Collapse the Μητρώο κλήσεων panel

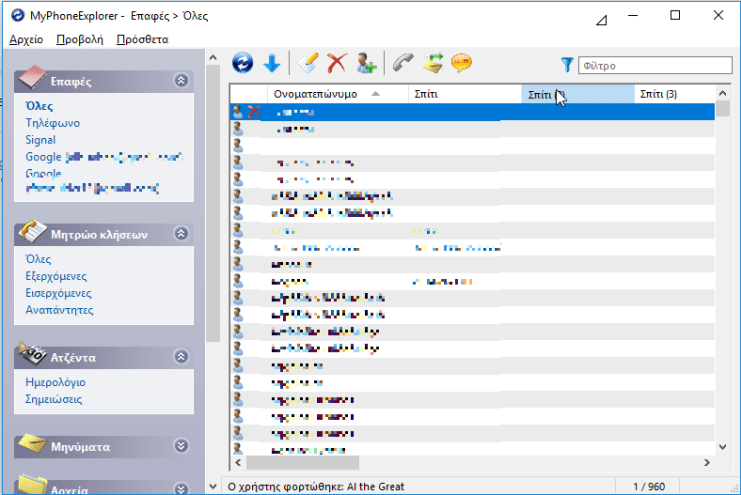(181, 234)
